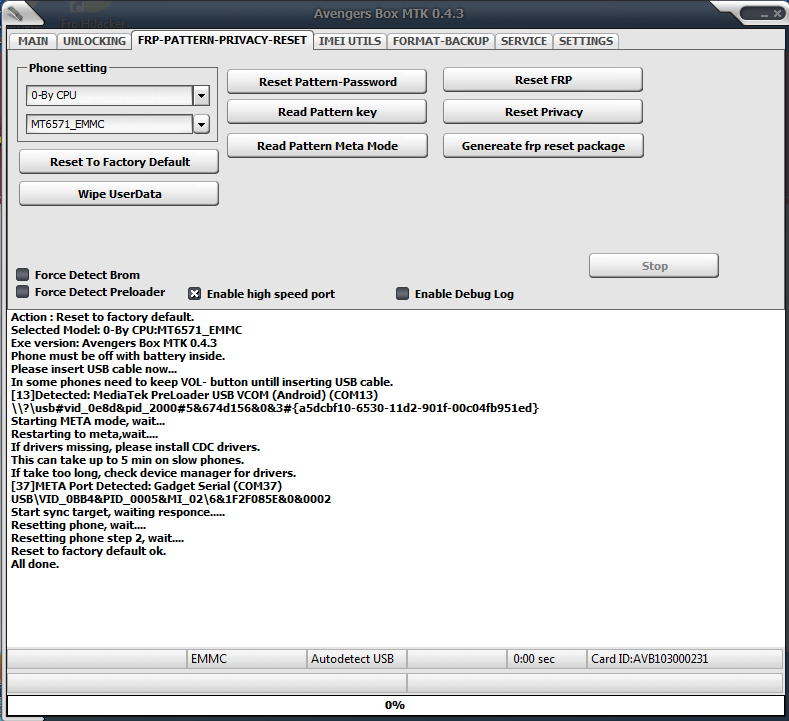789x721 pixels.
Task: Click 'Action : Reset to factory default.' line
Action: 103,317
